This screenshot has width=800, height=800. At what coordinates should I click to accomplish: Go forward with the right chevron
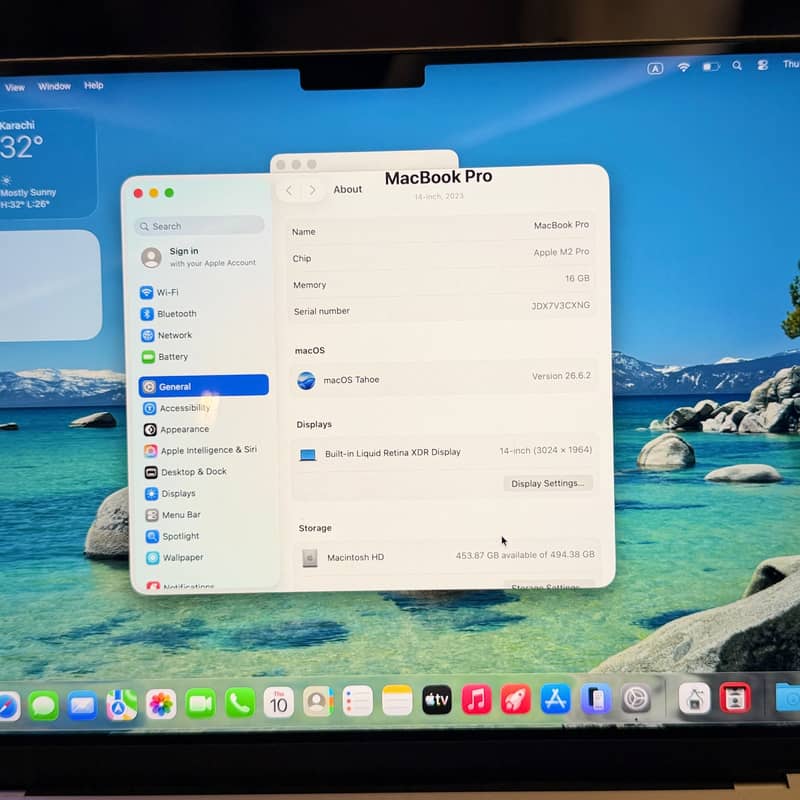tap(312, 190)
